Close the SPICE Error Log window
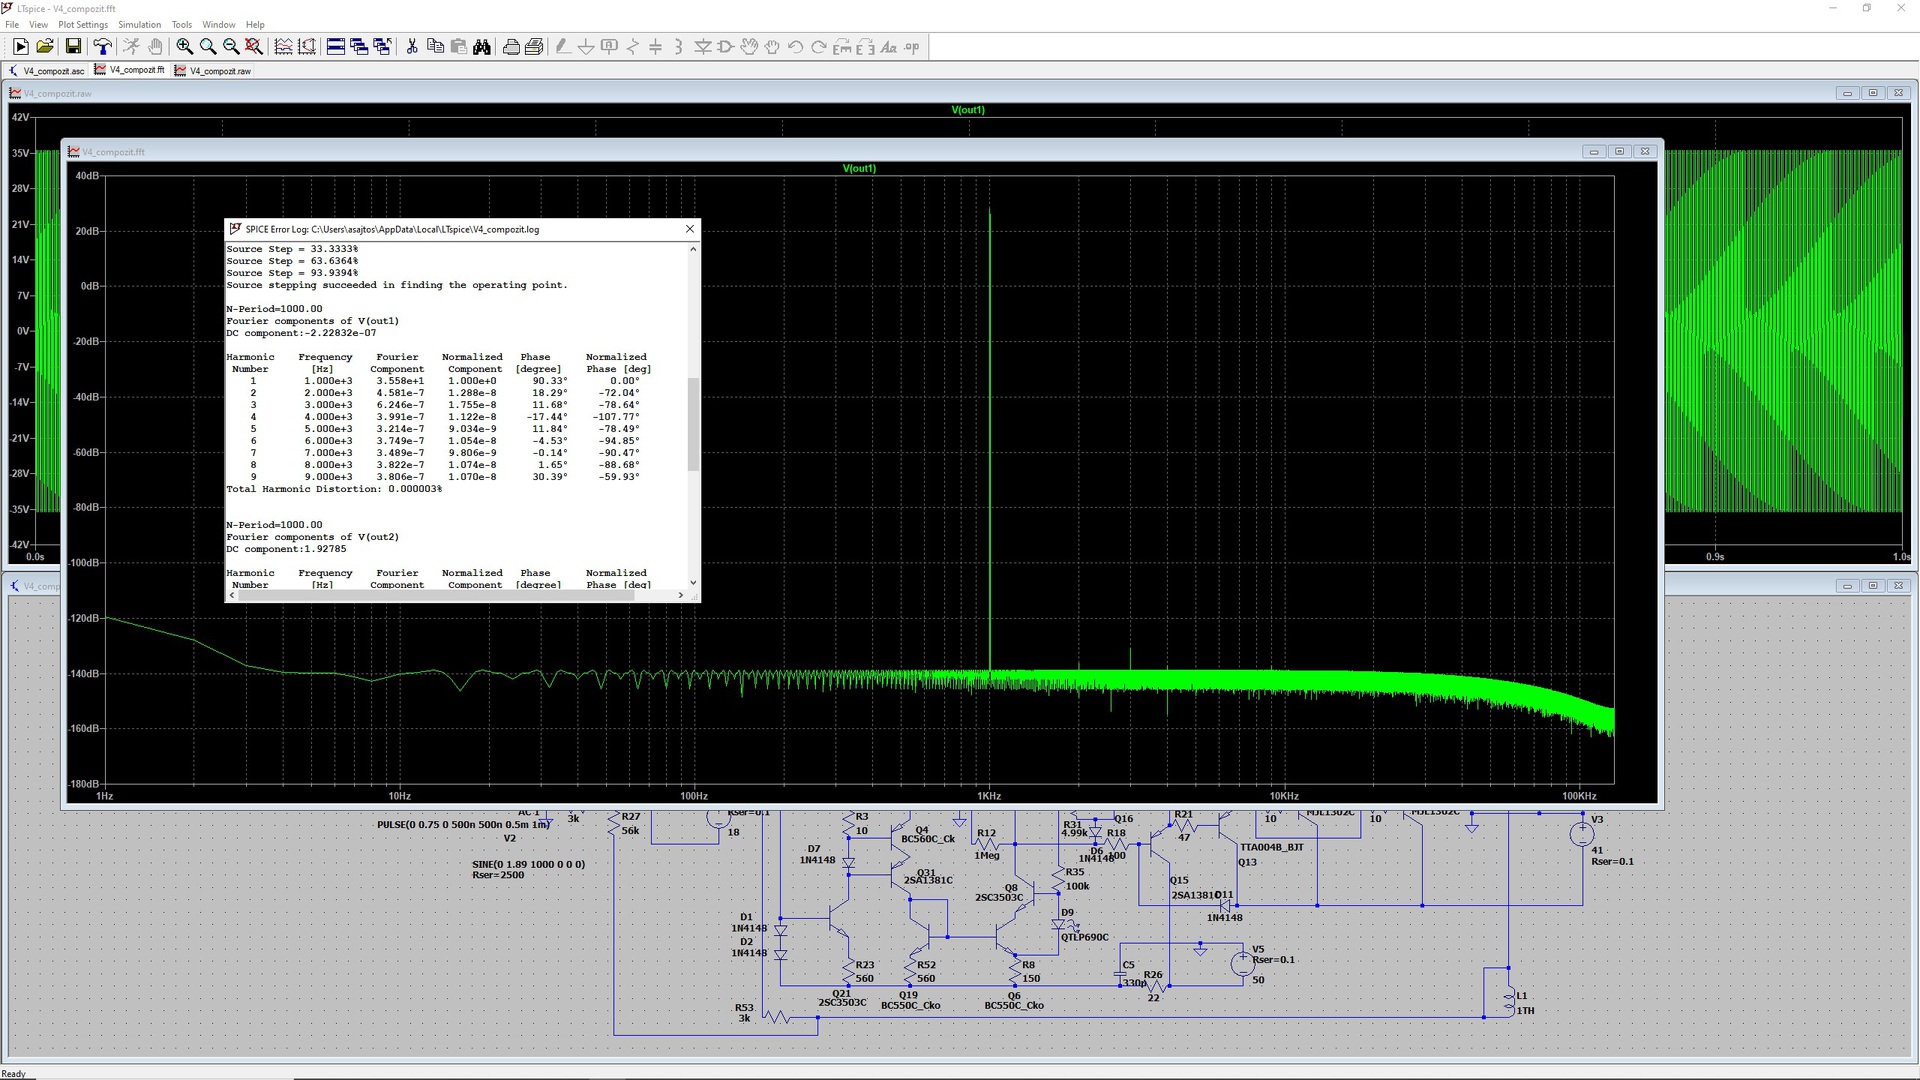The image size is (1920, 1080). click(x=690, y=229)
